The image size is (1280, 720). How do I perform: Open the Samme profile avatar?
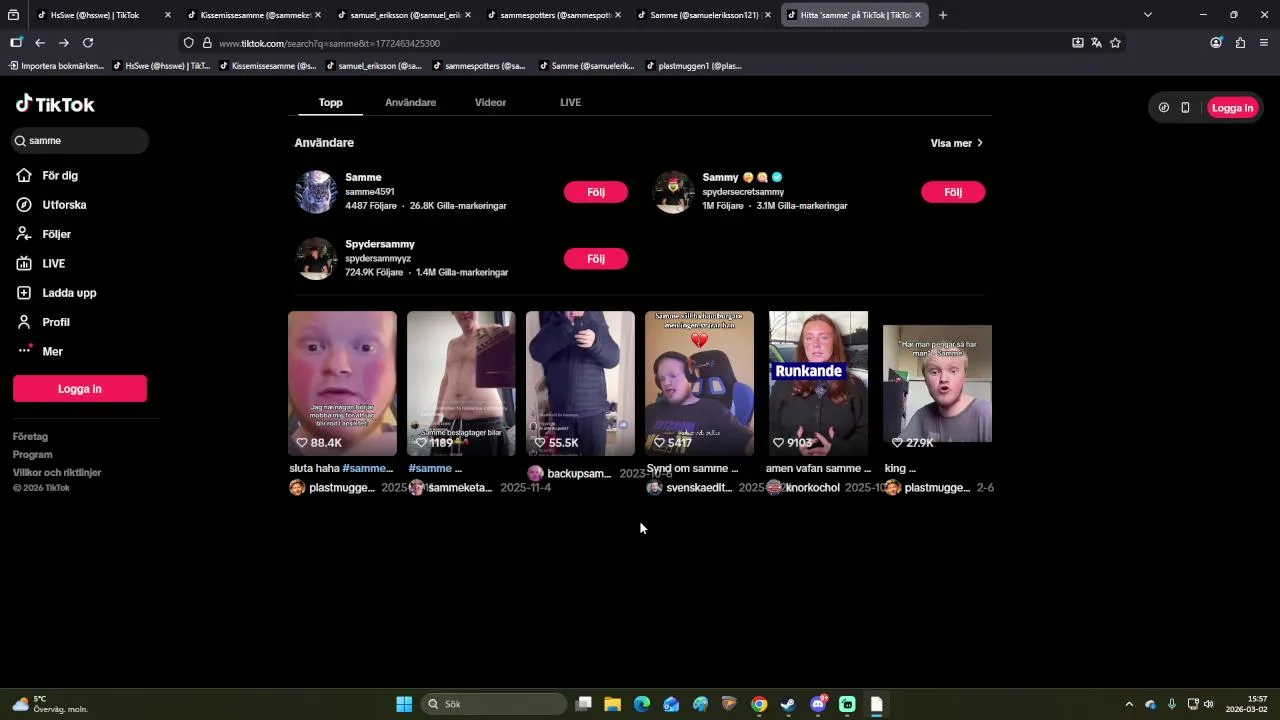[316, 192]
